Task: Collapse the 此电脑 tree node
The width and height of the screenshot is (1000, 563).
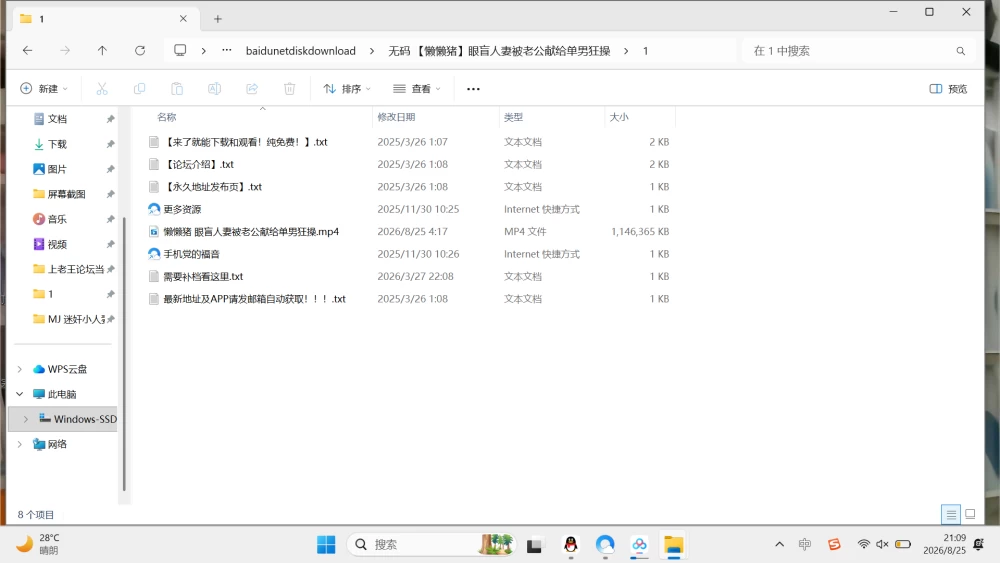Action: coord(20,394)
